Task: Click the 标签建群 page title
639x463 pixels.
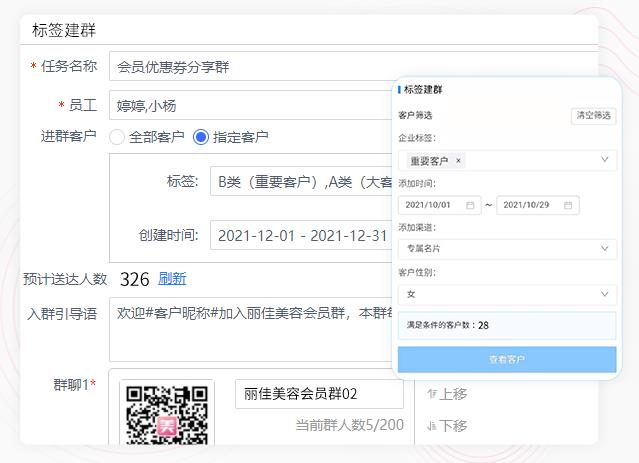Action: point(64,30)
